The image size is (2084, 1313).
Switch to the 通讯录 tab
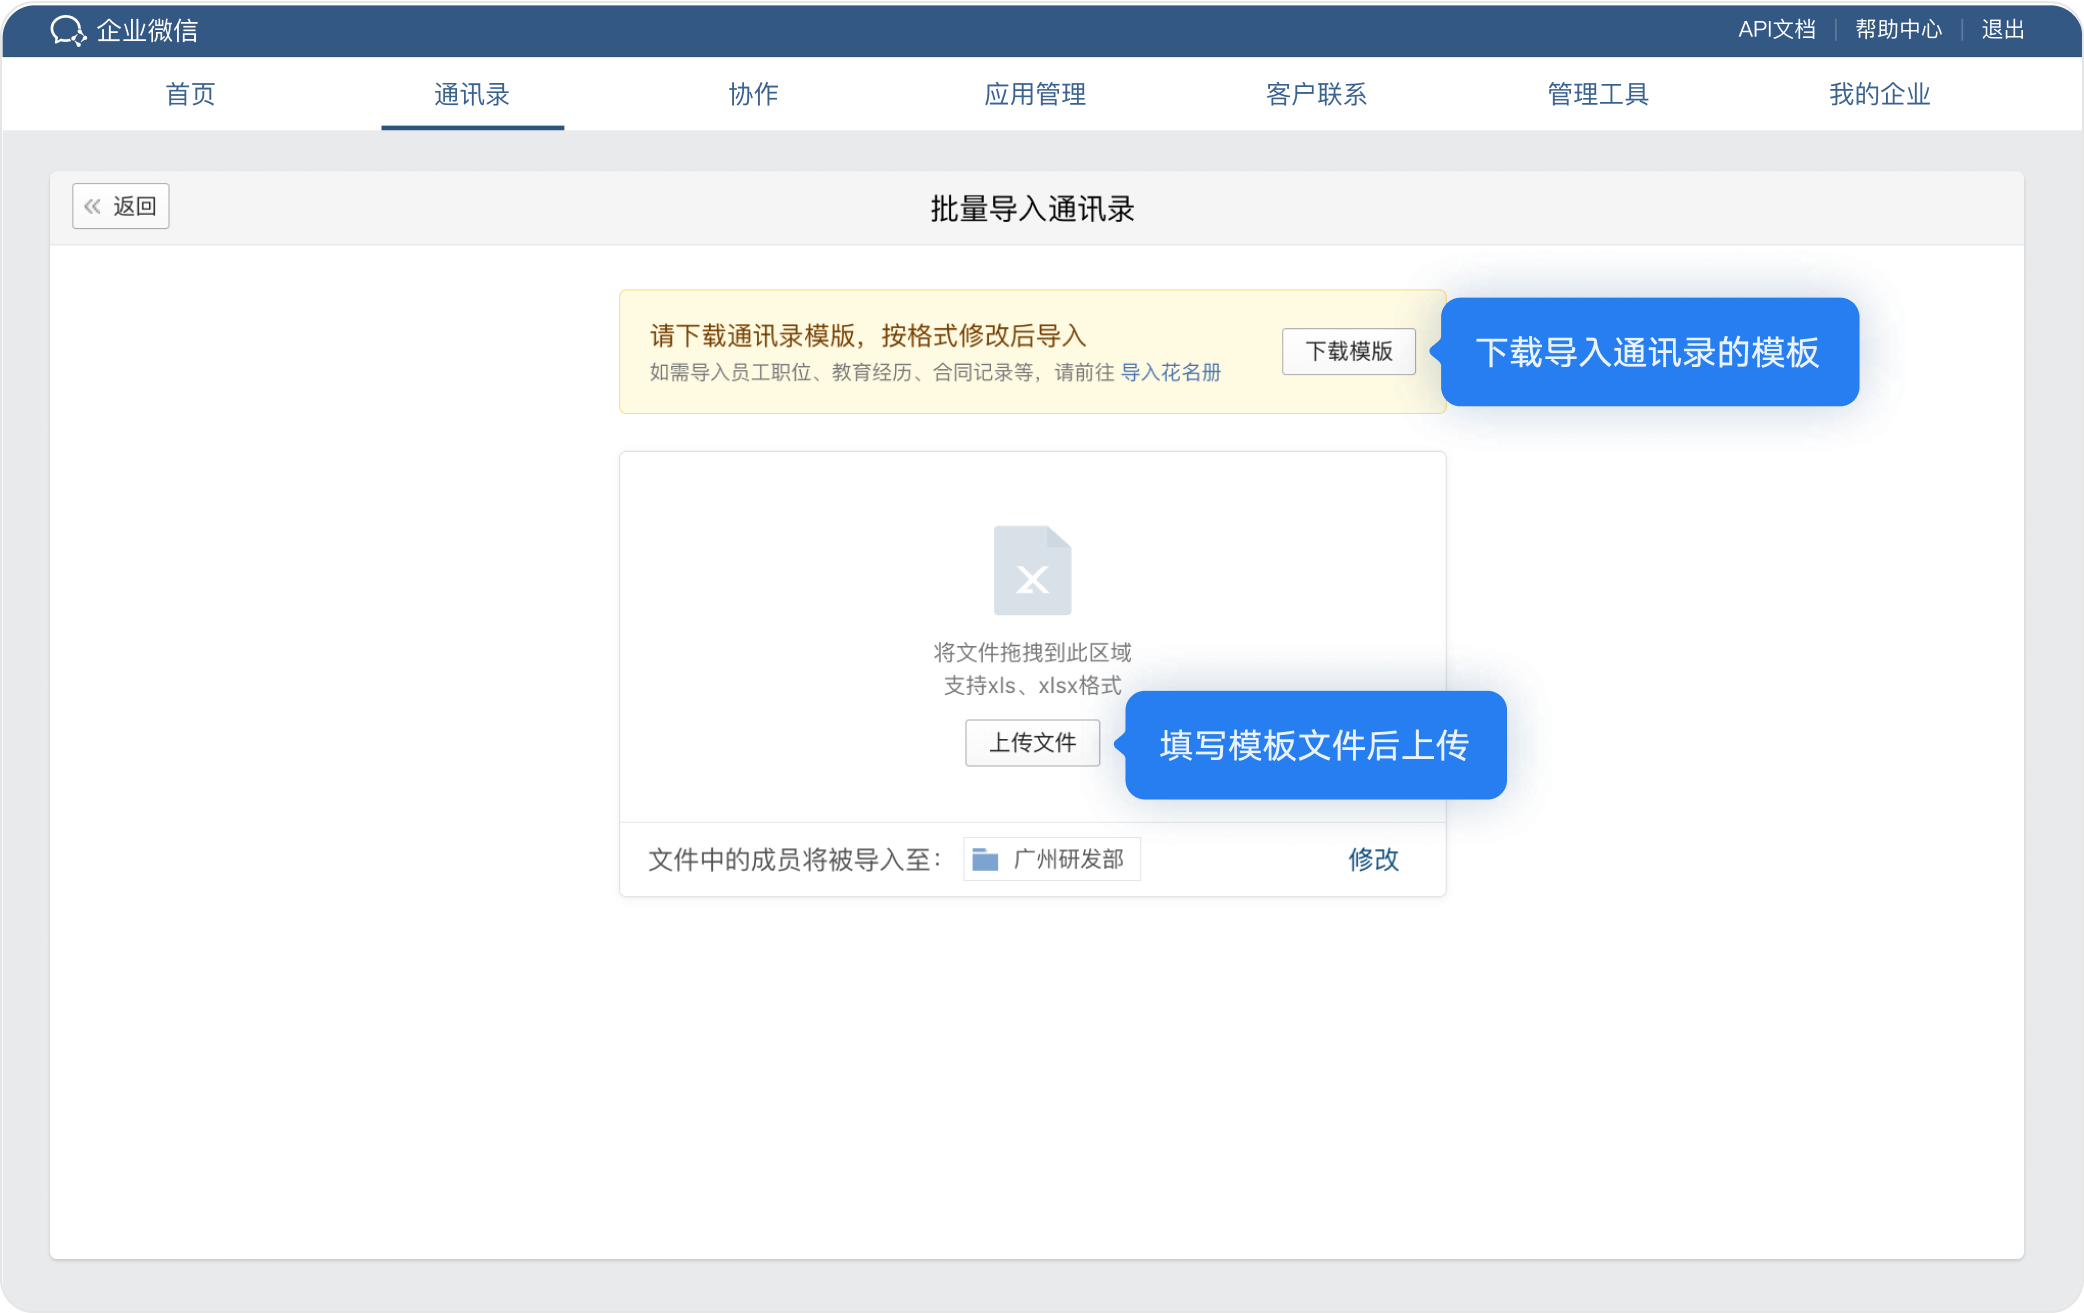(x=472, y=94)
